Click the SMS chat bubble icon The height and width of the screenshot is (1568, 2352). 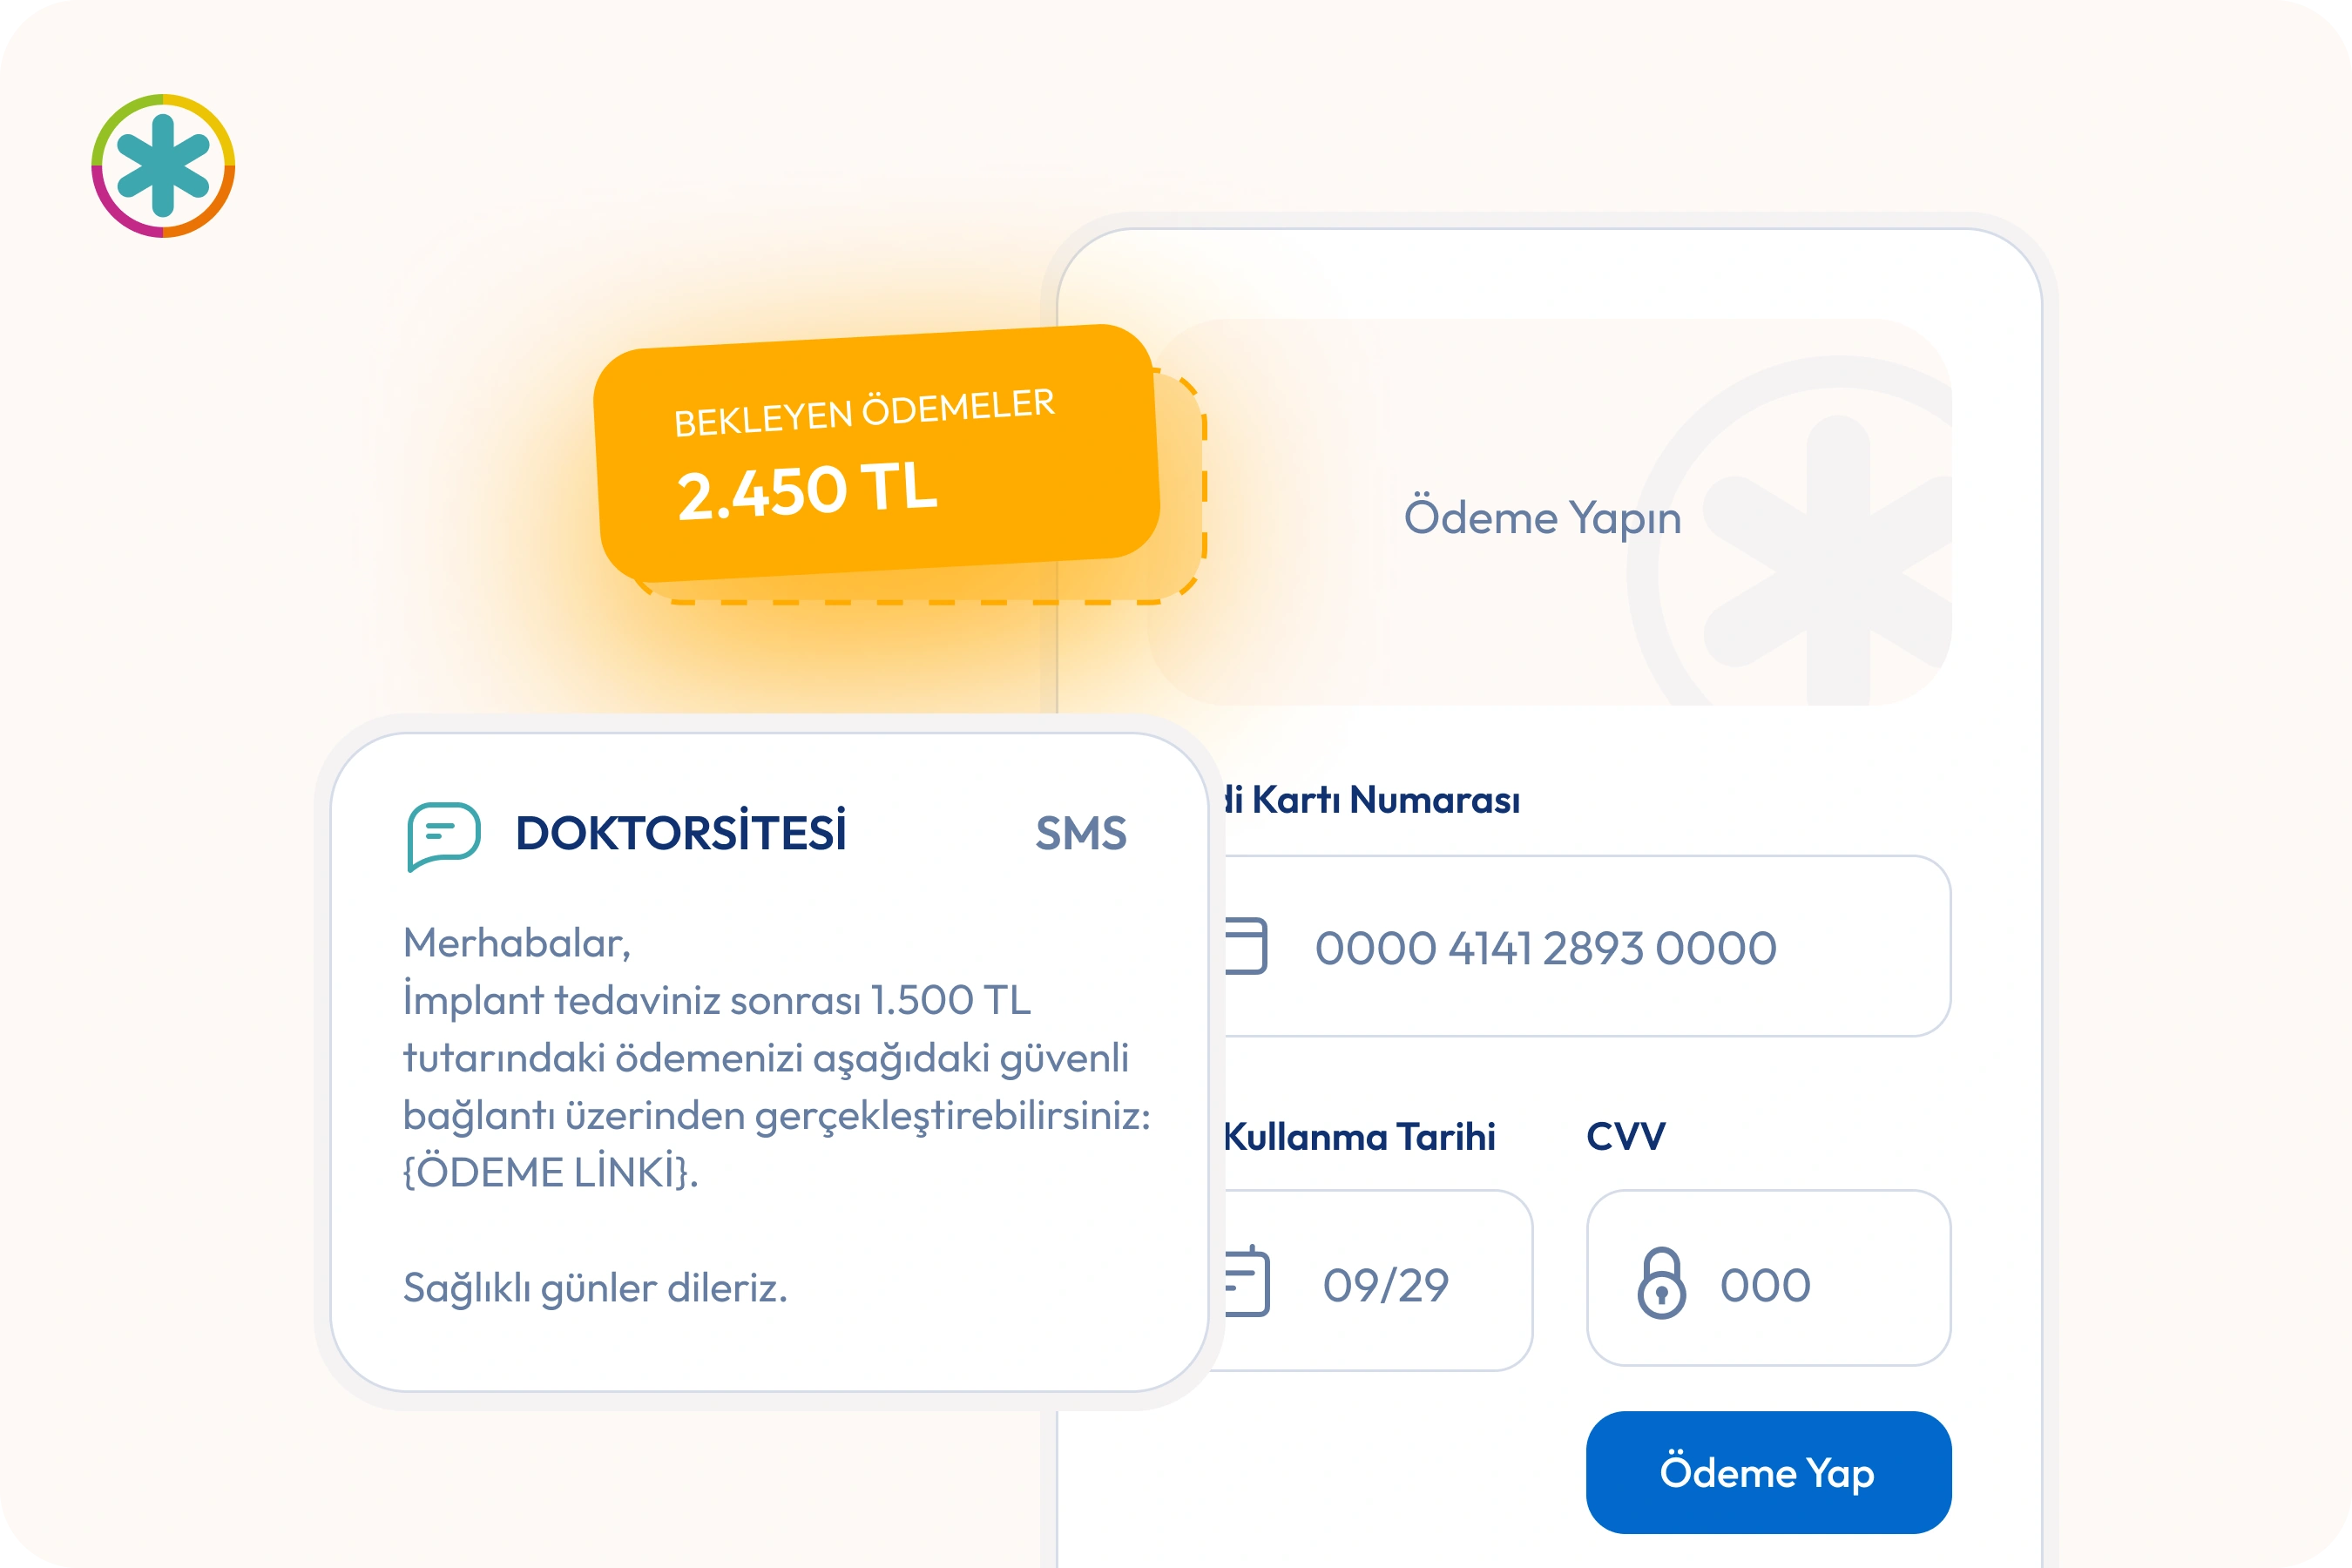pos(443,835)
